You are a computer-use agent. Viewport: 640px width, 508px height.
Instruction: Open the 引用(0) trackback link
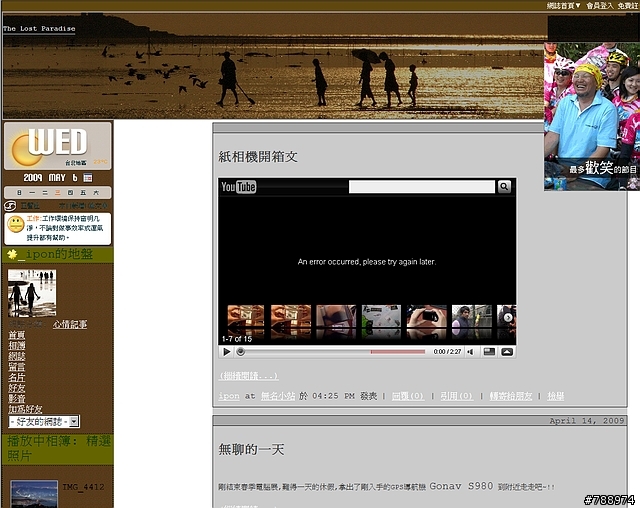point(456,396)
